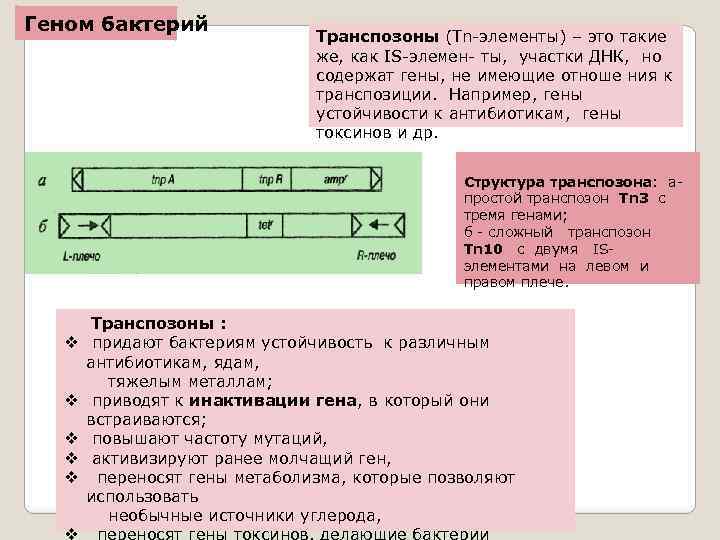Click bullet icon before 'активизируют ранее молчащий ген'
Screen dimensions: 720x540
tap(72, 458)
